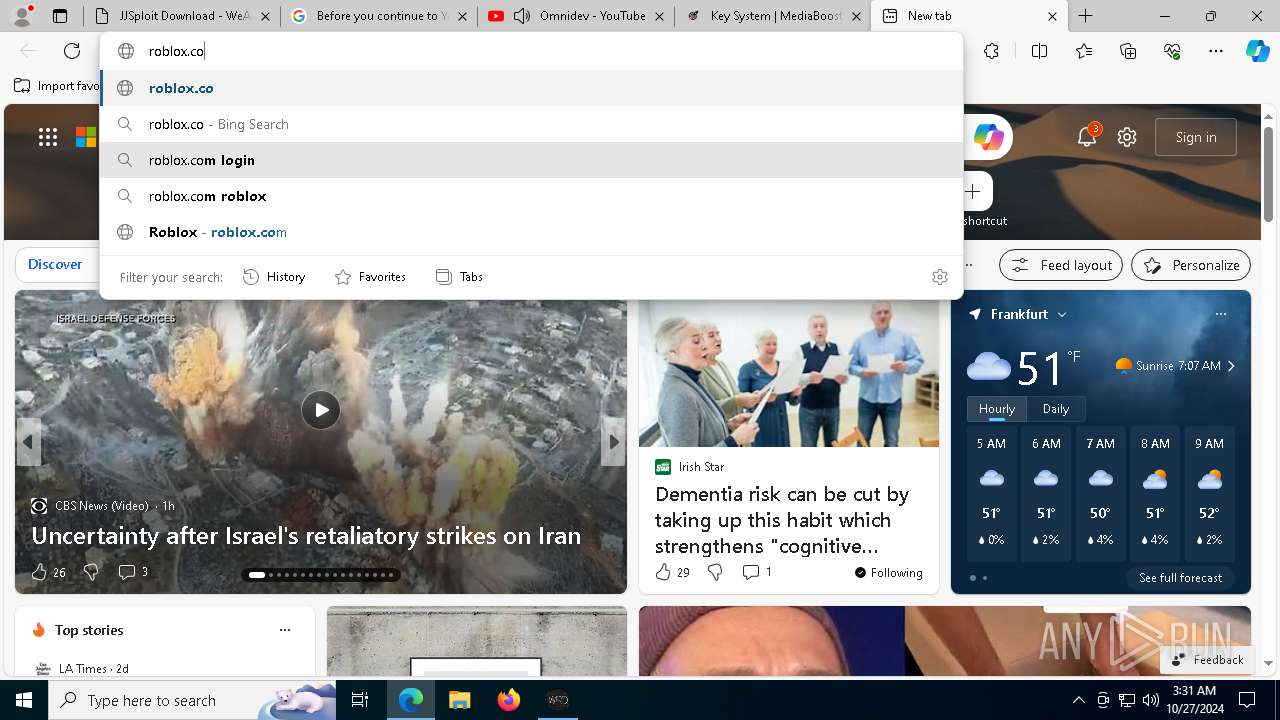Open Settings and more ellipsis menu
This screenshot has width=1280, height=720.
click(1216, 51)
